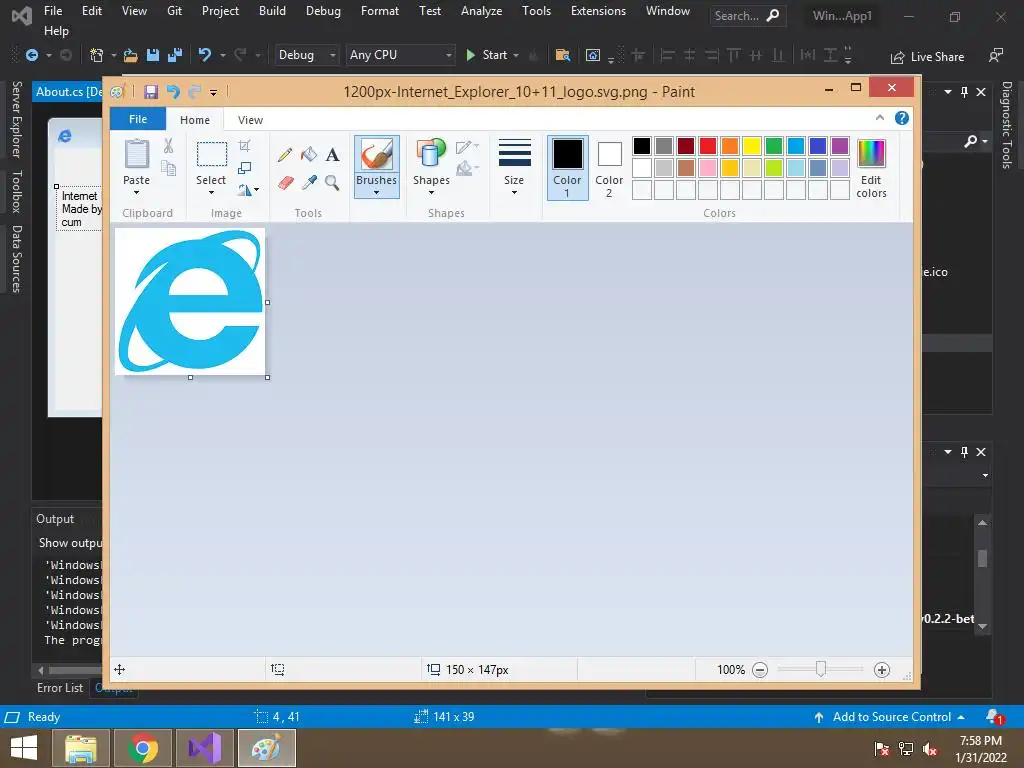Switch to the Paint View tab

click(x=250, y=120)
